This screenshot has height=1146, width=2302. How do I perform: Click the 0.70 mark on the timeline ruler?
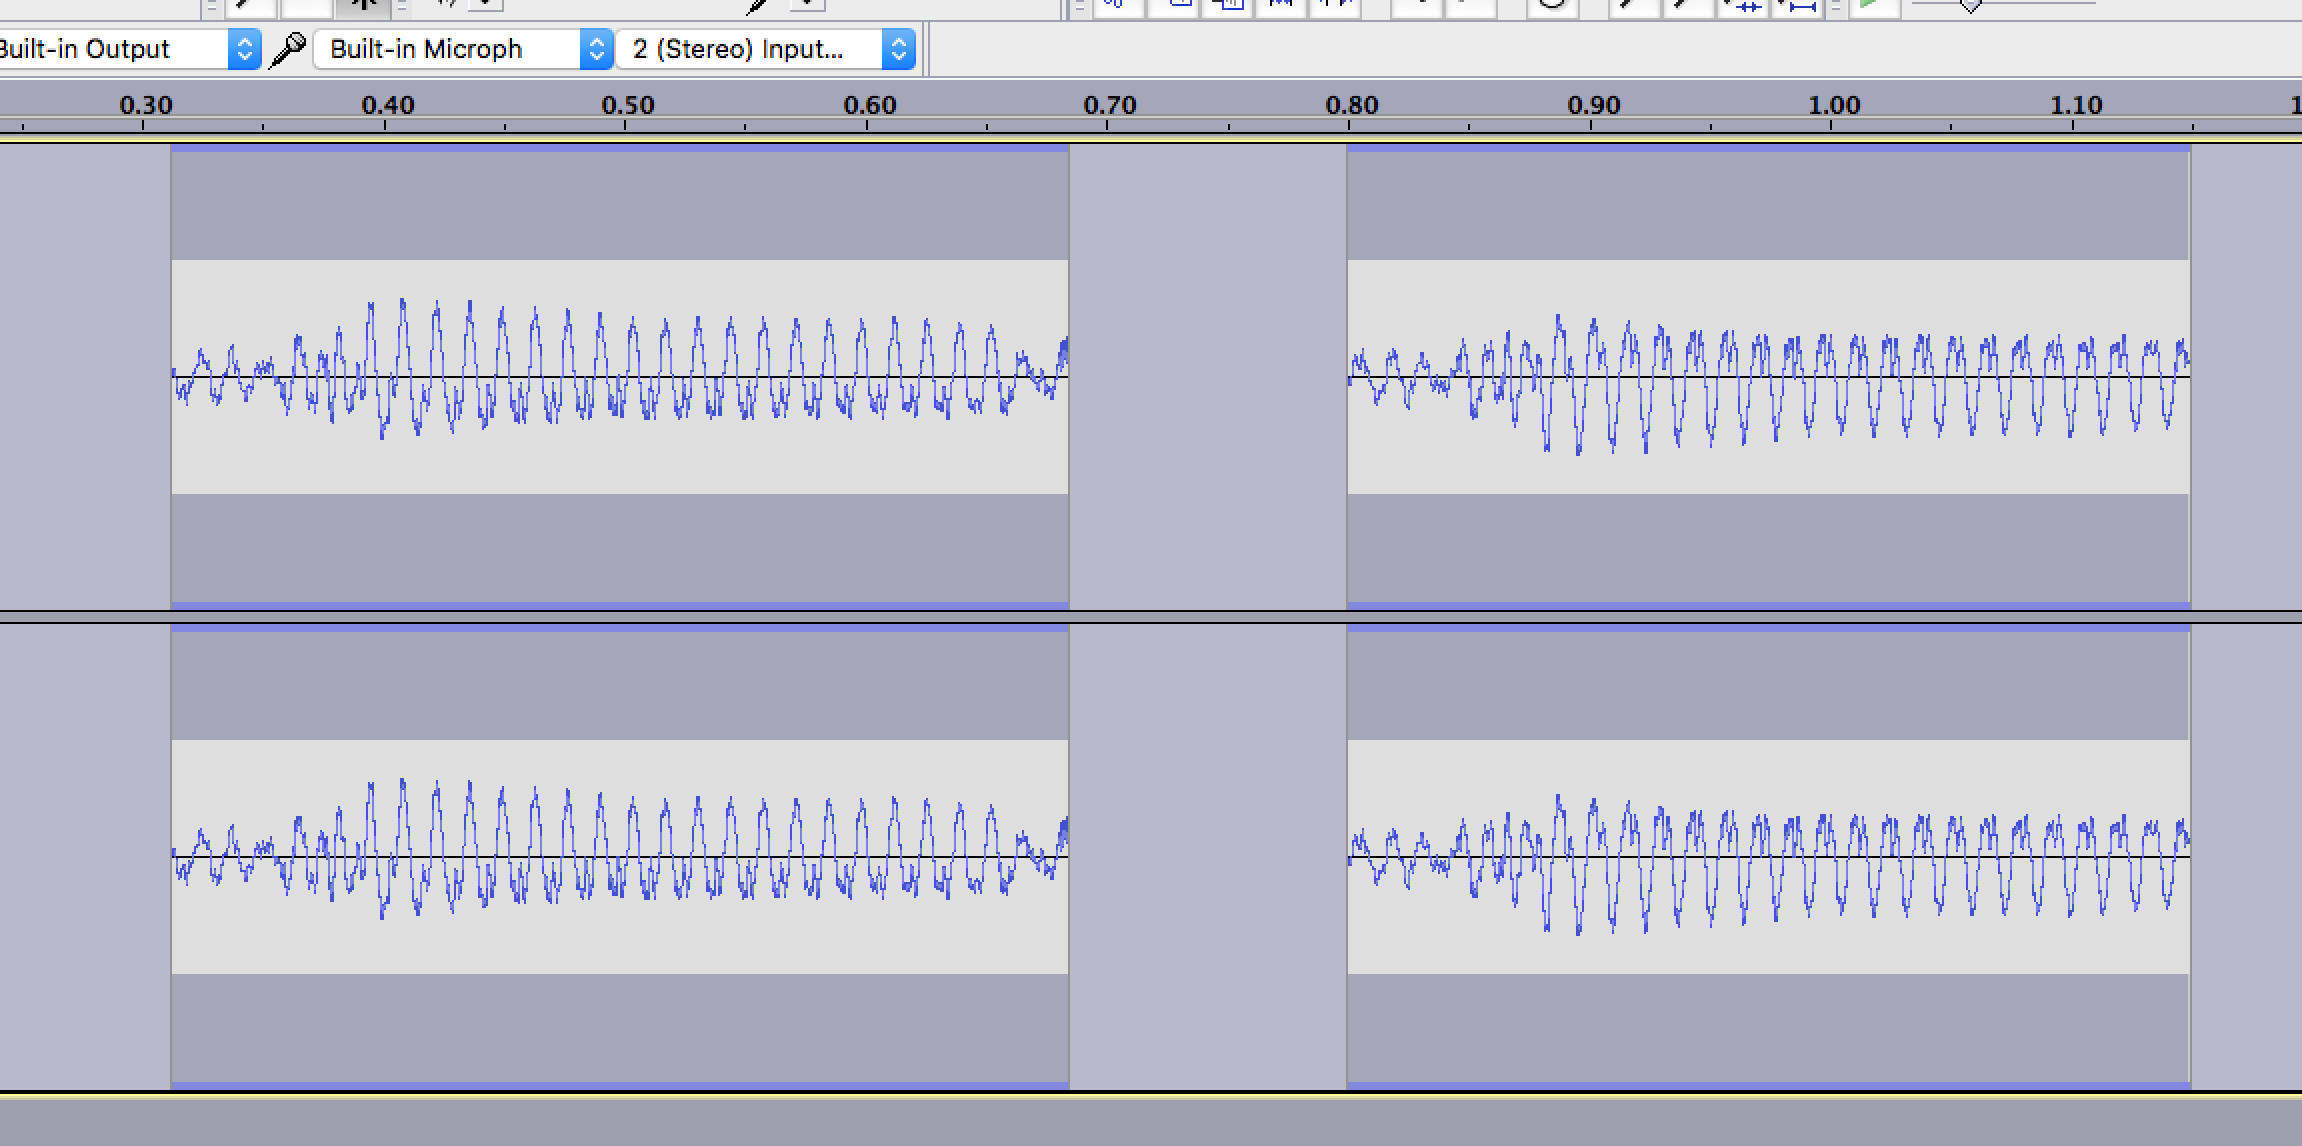click(x=1110, y=105)
